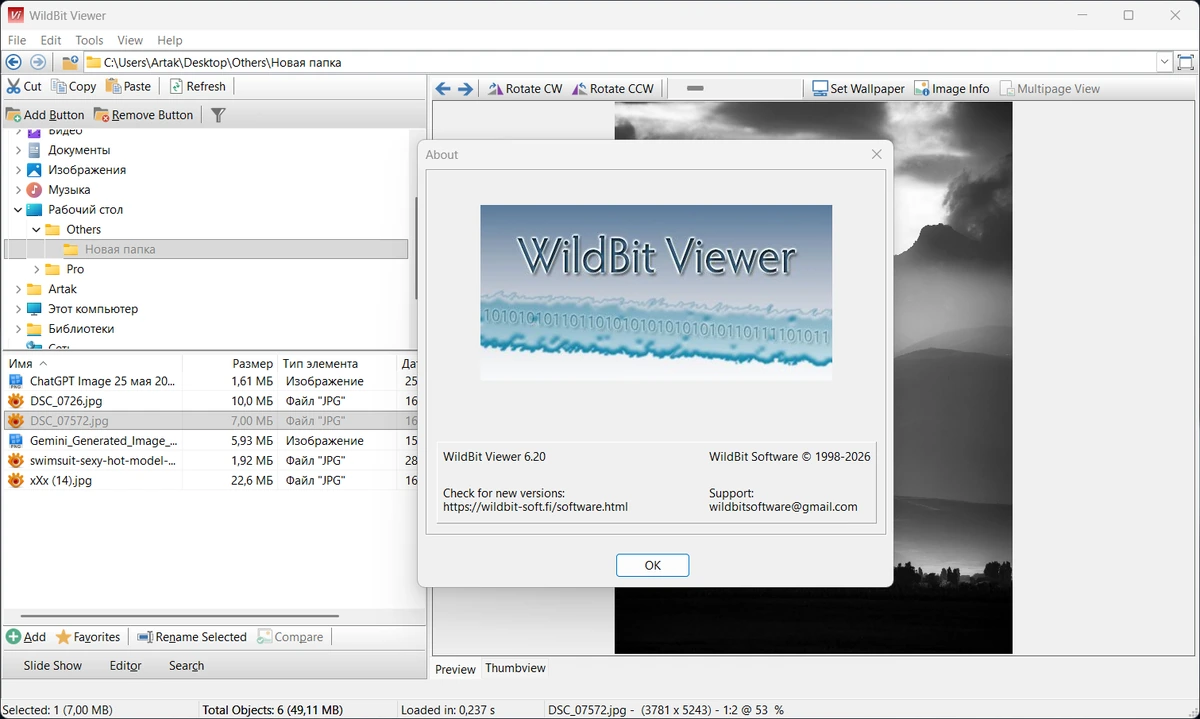Open the address bar path dropdown
The height and width of the screenshot is (719, 1200).
tap(1165, 62)
